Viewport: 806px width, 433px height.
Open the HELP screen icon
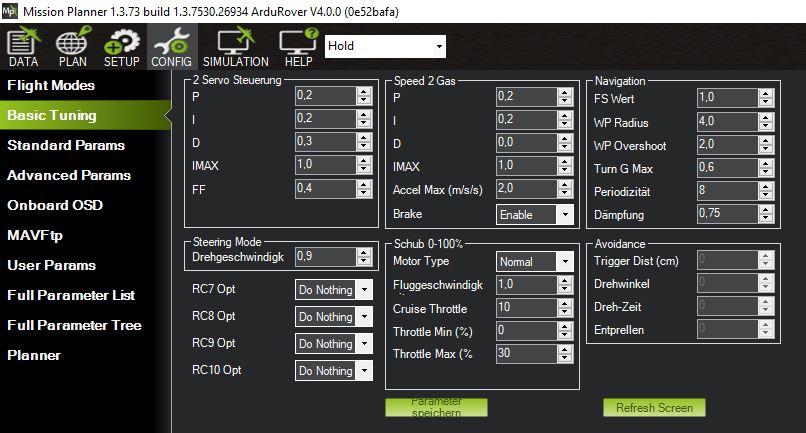299,47
